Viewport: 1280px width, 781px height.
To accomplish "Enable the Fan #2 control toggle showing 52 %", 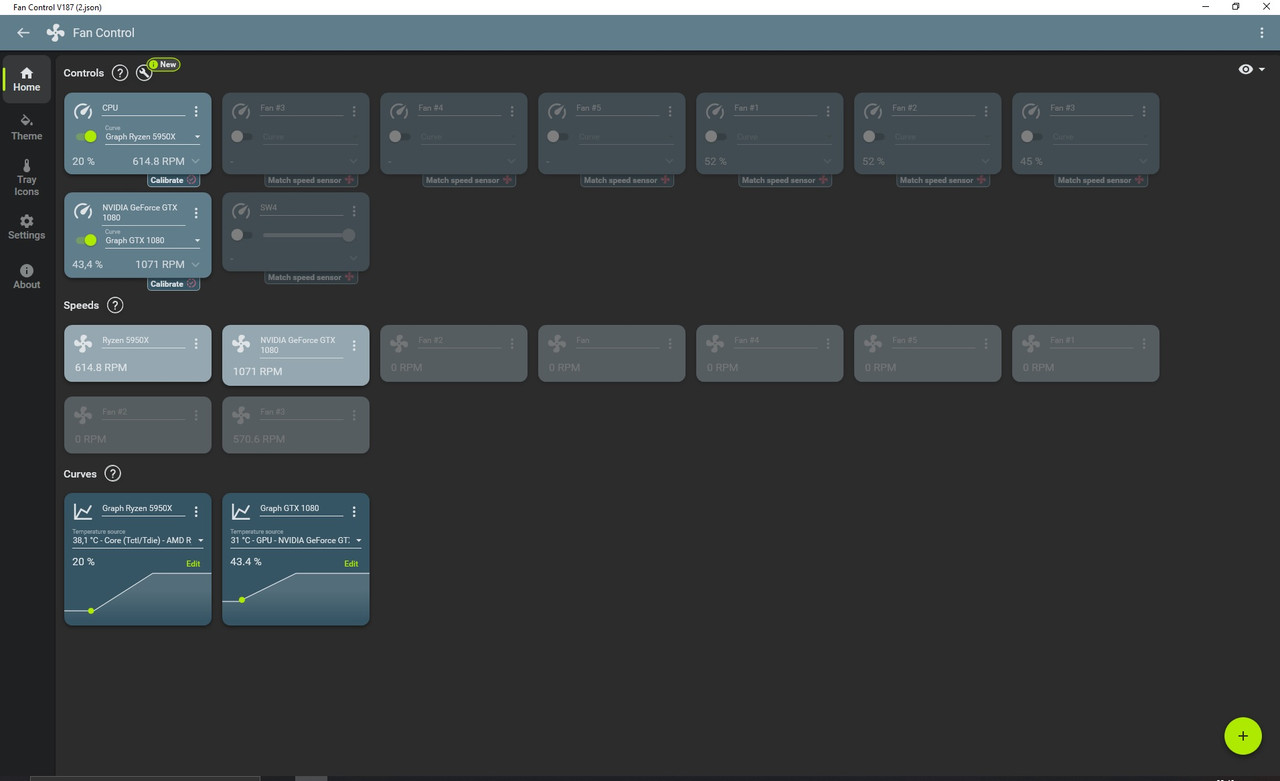I will (x=874, y=136).
